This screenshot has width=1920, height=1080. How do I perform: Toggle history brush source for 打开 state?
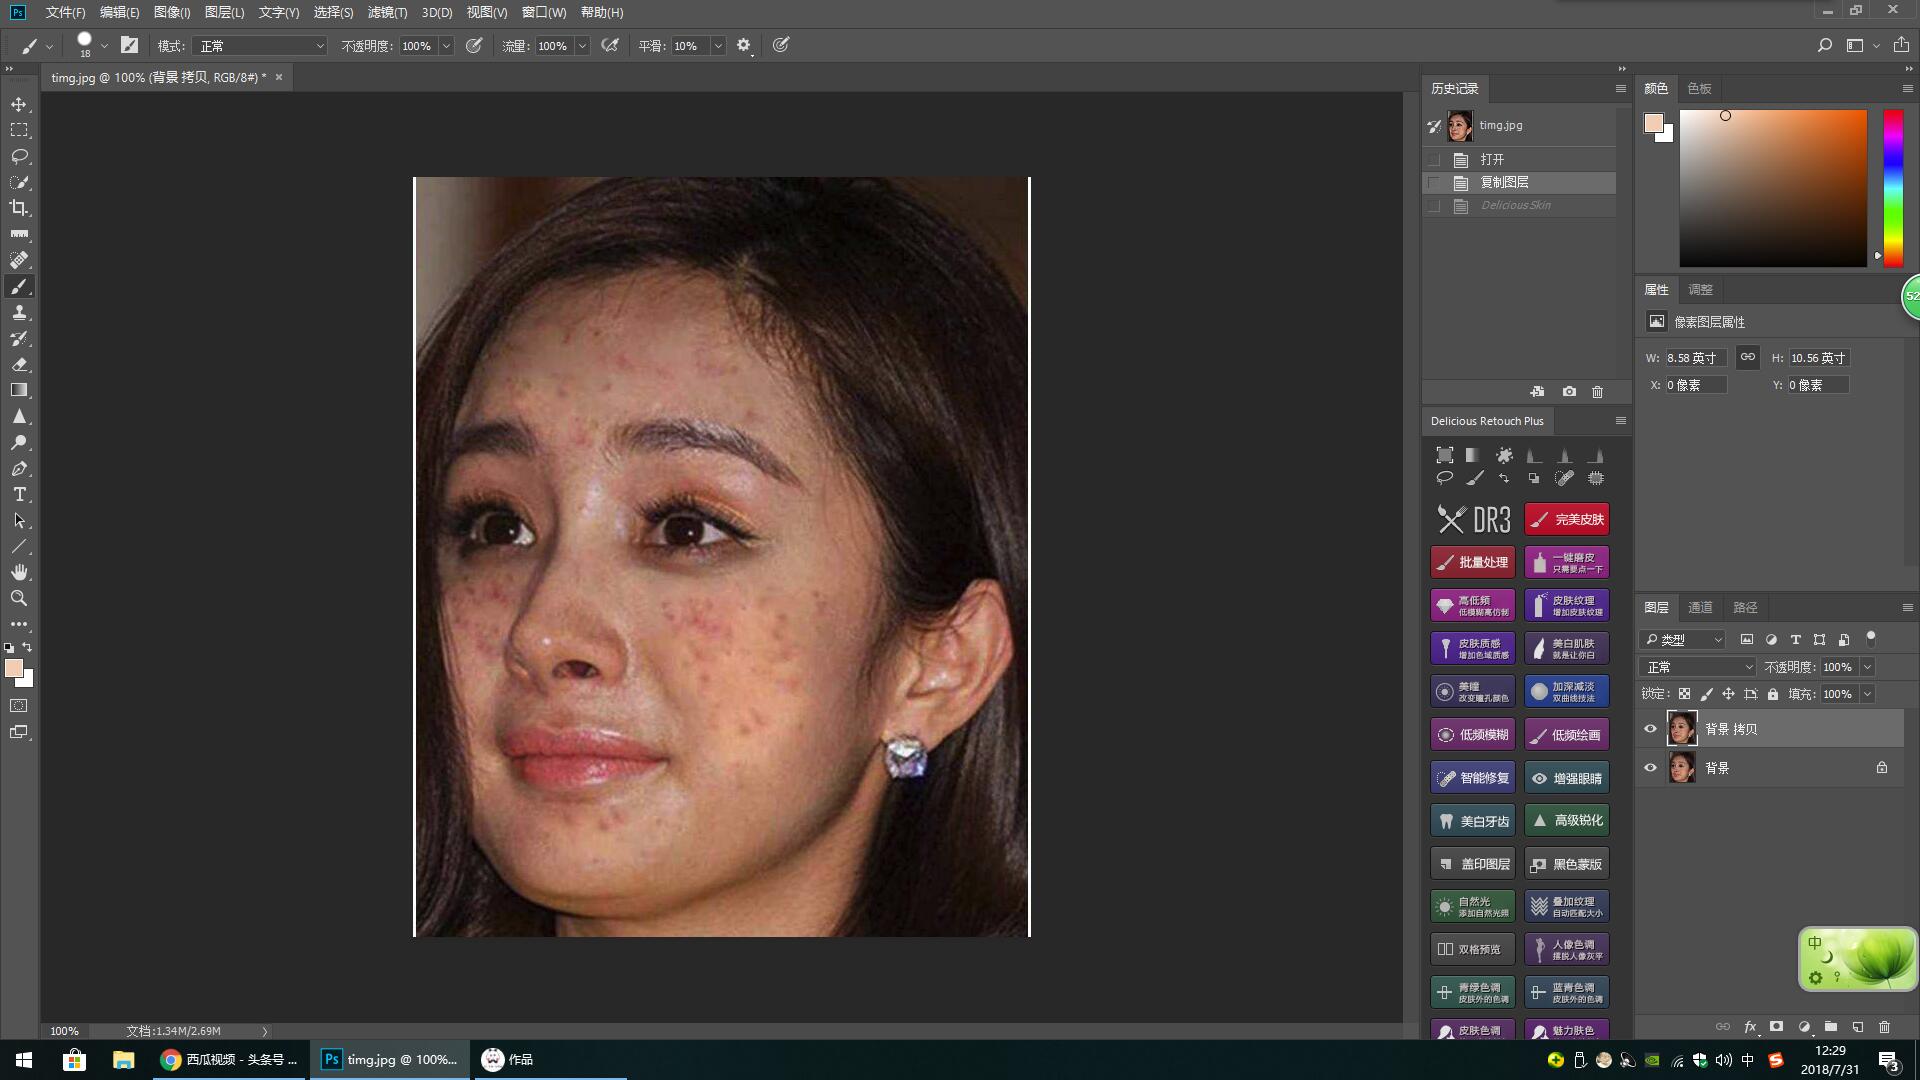click(1434, 160)
